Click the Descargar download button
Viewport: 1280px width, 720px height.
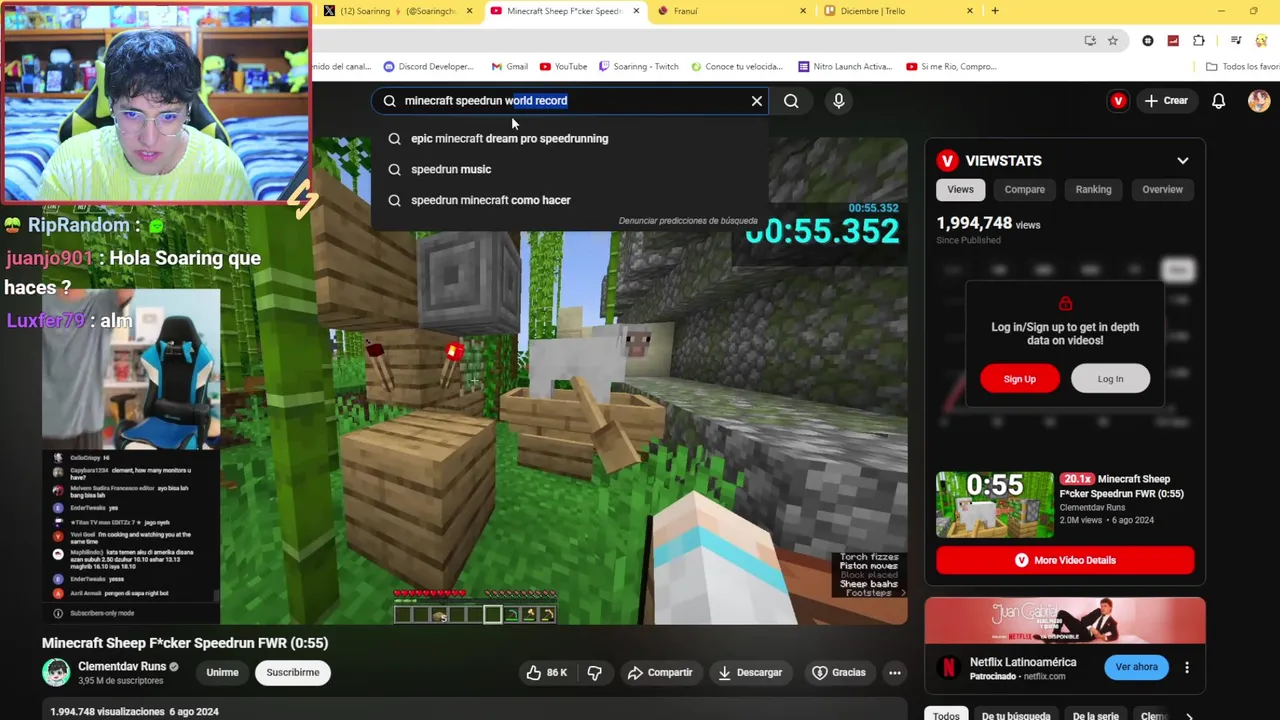750,672
